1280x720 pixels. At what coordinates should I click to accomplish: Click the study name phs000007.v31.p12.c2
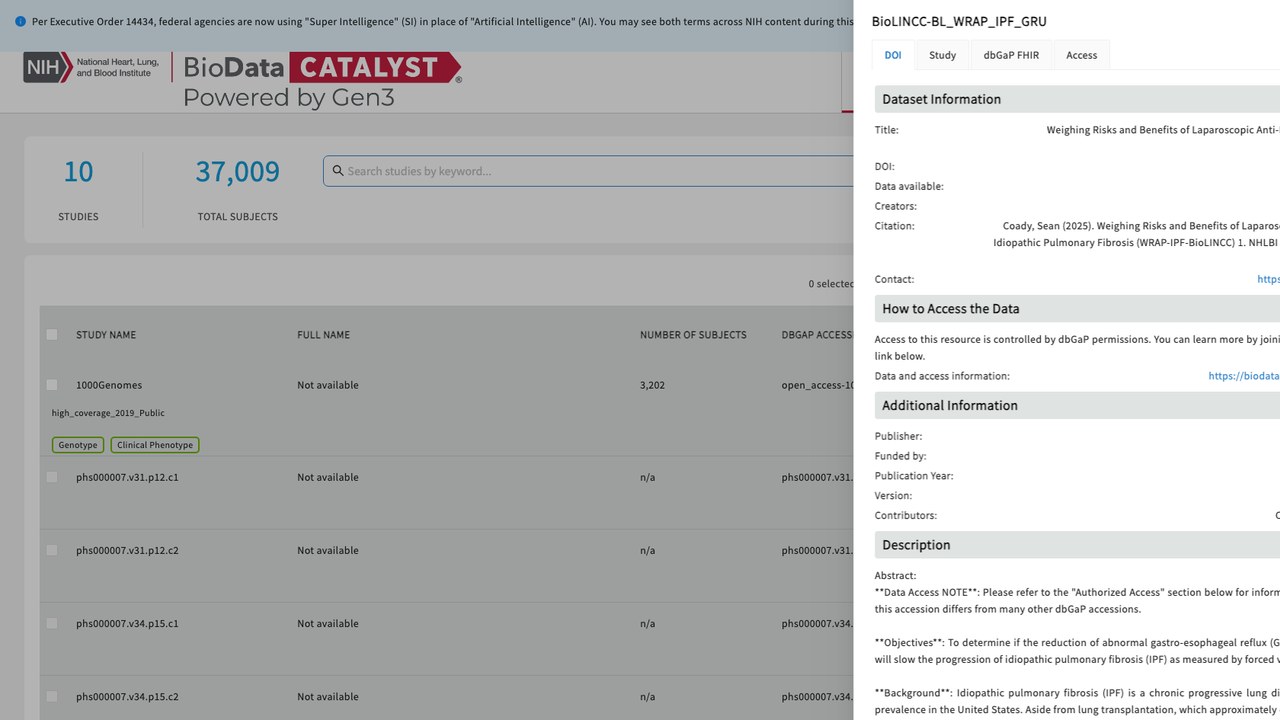coord(127,550)
